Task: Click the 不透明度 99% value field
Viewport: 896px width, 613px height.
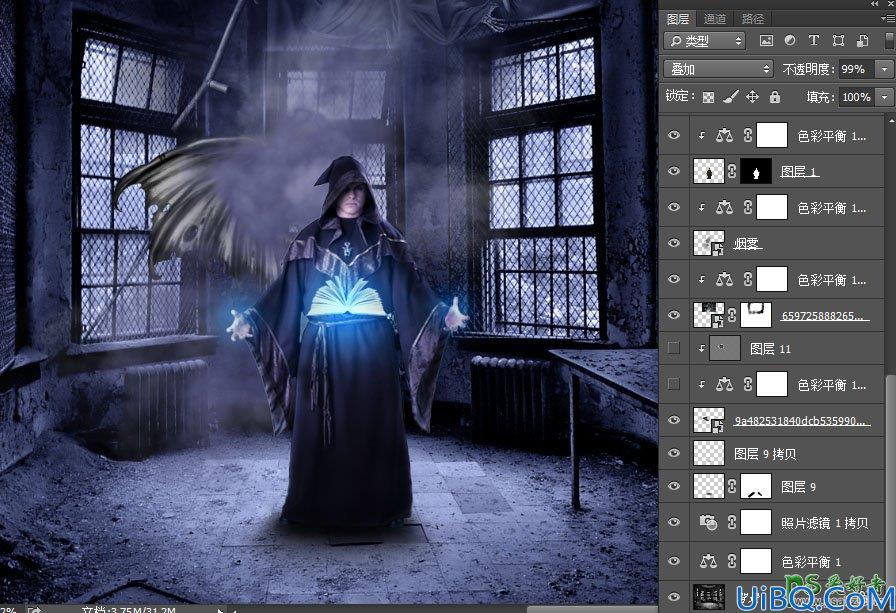Action: 857,69
